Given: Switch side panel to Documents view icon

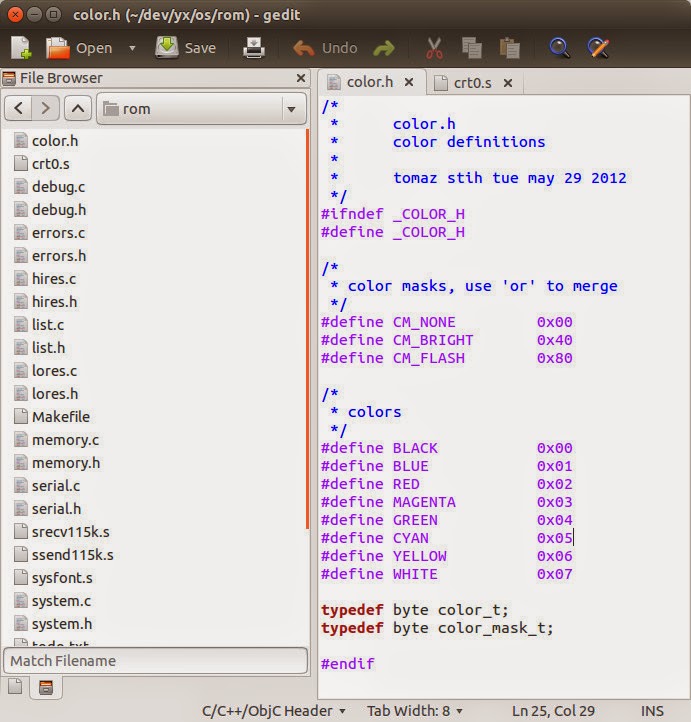Looking at the screenshot, I should pyautogui.click(x=15, y=687).
